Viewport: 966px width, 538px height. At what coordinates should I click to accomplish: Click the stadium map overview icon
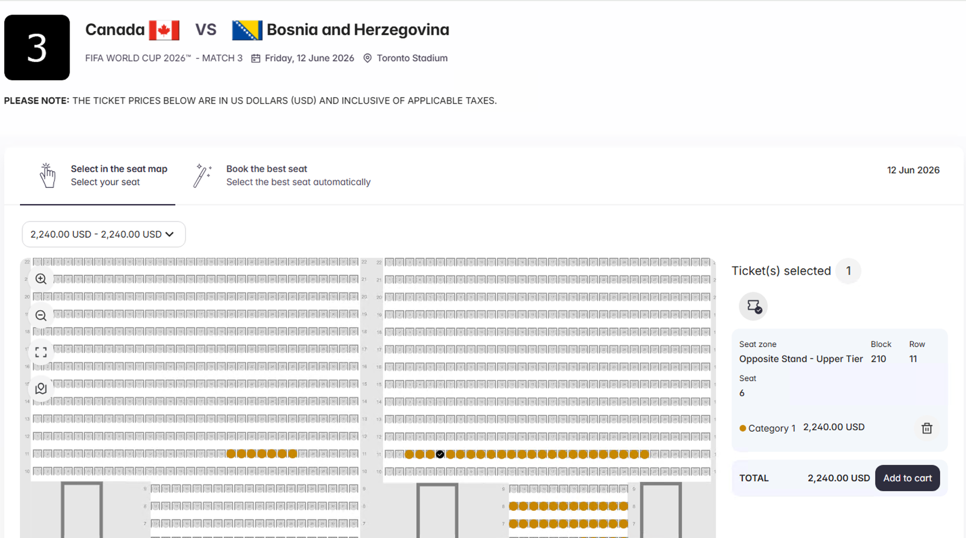click(41, 389)
